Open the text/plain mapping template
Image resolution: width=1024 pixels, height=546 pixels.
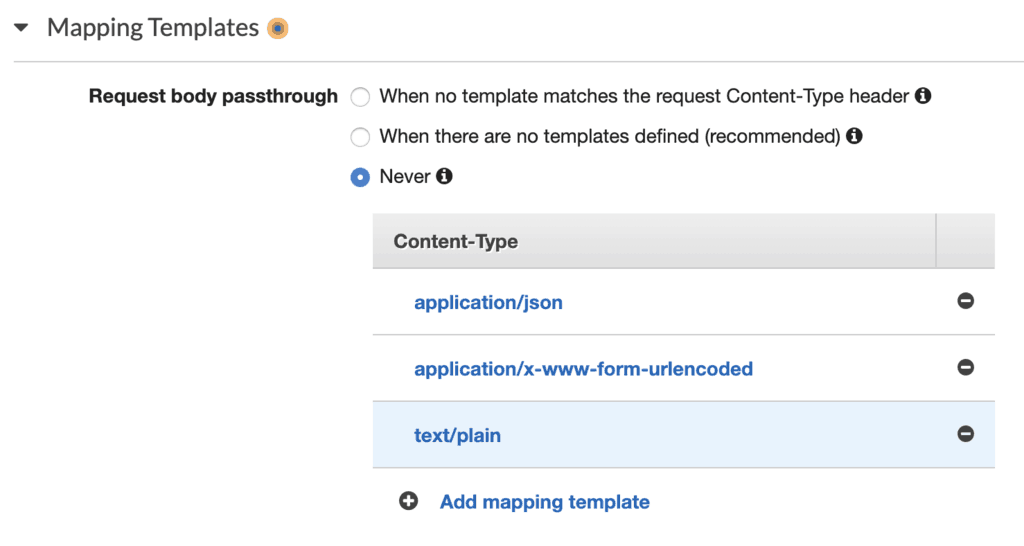pos(457,435)
